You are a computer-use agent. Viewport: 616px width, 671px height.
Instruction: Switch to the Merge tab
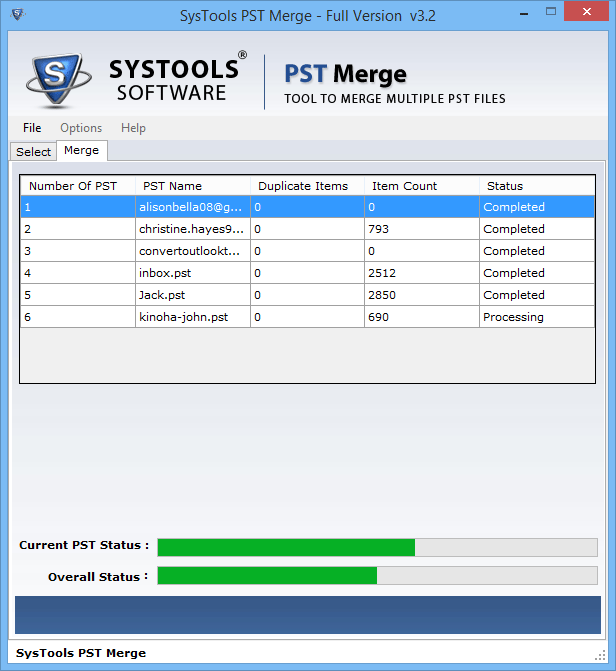81,151
